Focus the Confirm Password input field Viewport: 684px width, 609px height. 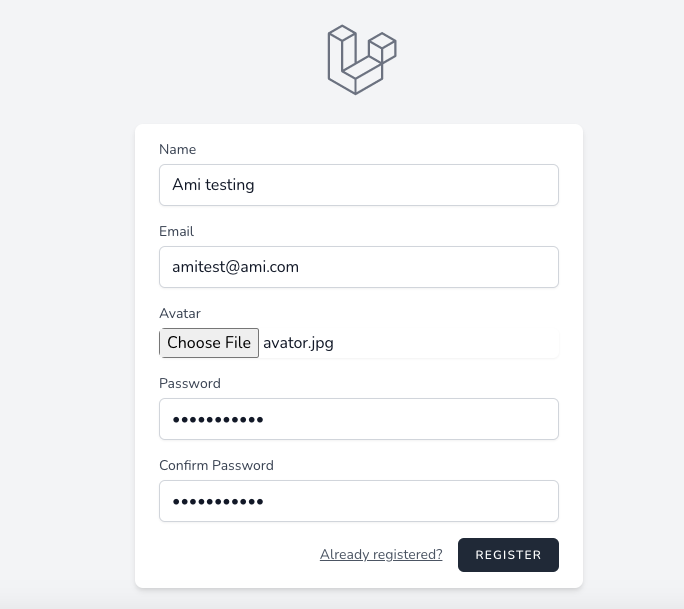click(x=359, y=501)
